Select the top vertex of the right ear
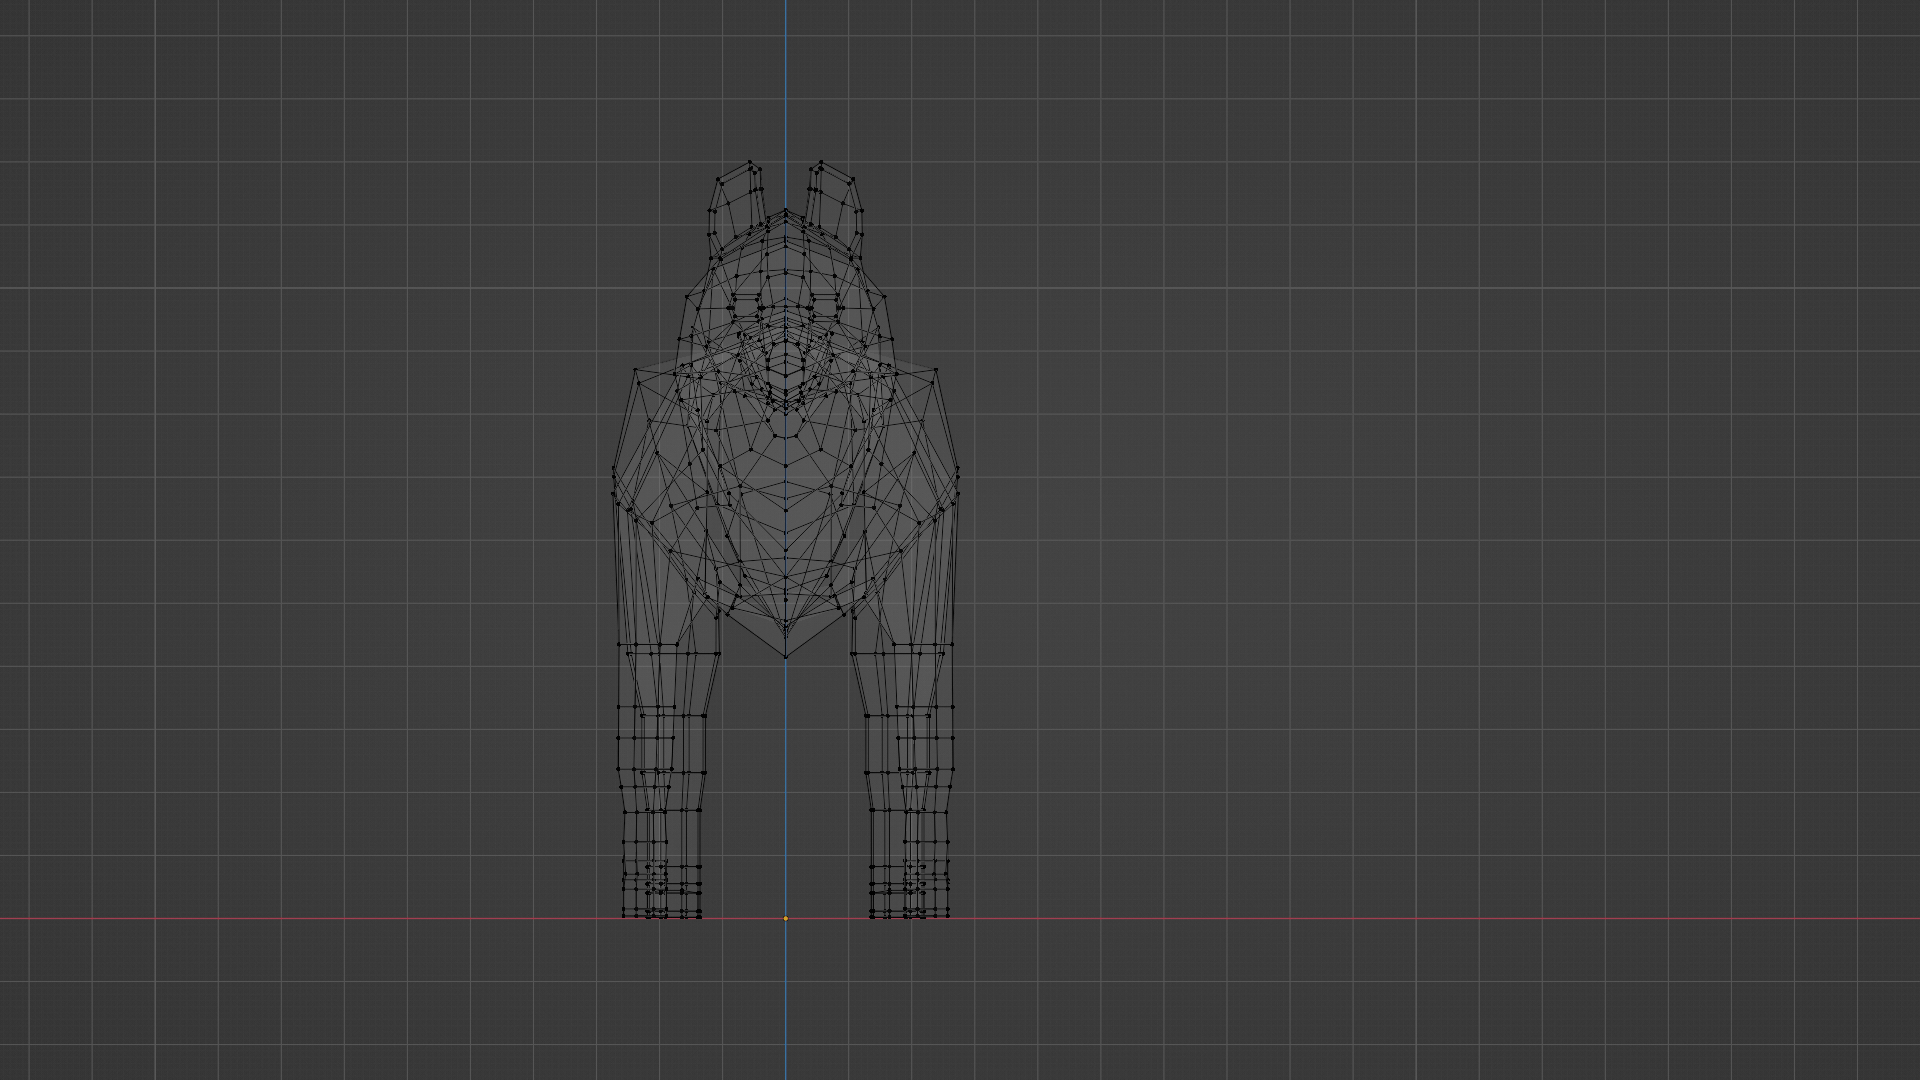1920x1080 pixels. 821,161
